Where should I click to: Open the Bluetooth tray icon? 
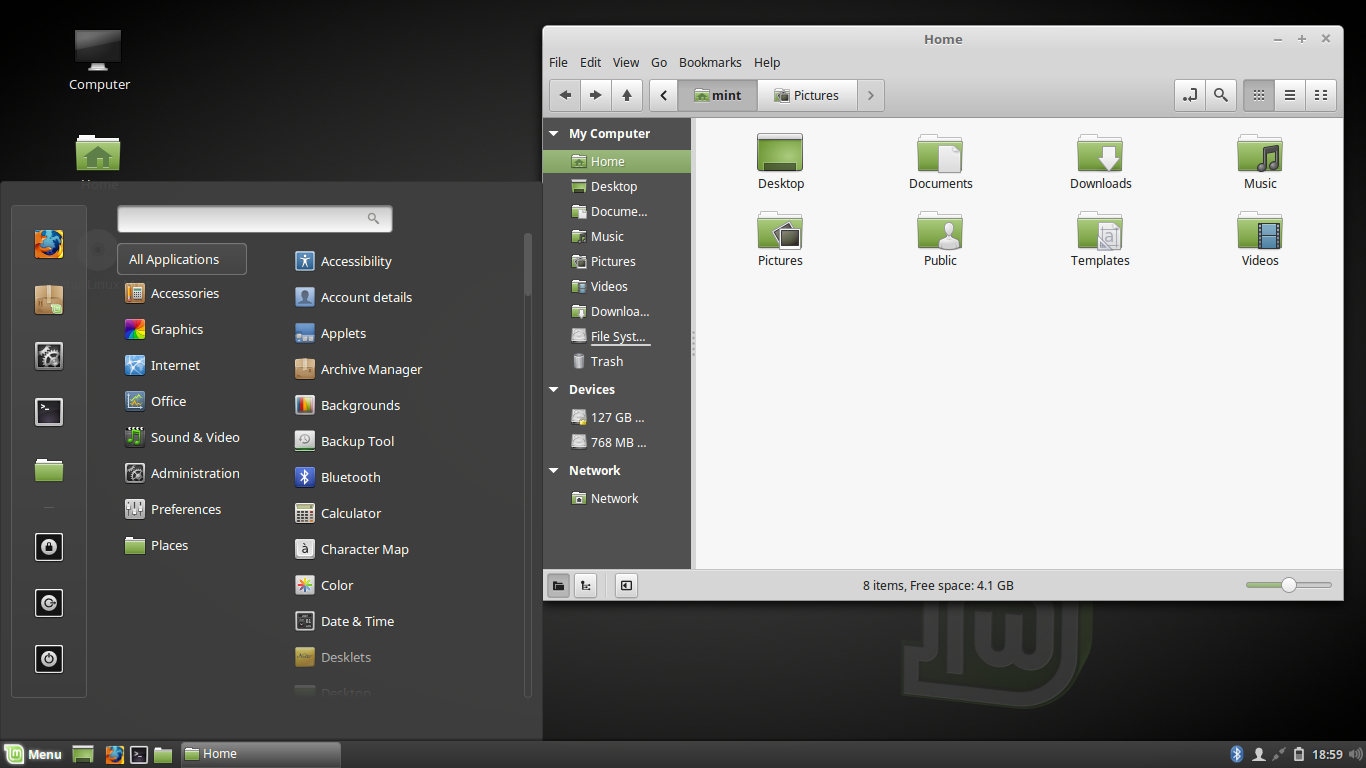pos(1236,754)
